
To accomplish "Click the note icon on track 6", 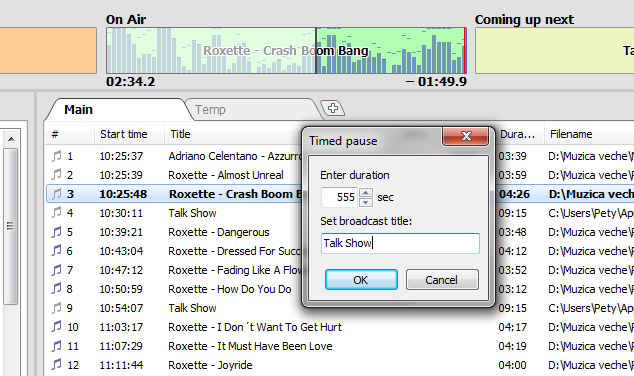I will coord(57,251).
